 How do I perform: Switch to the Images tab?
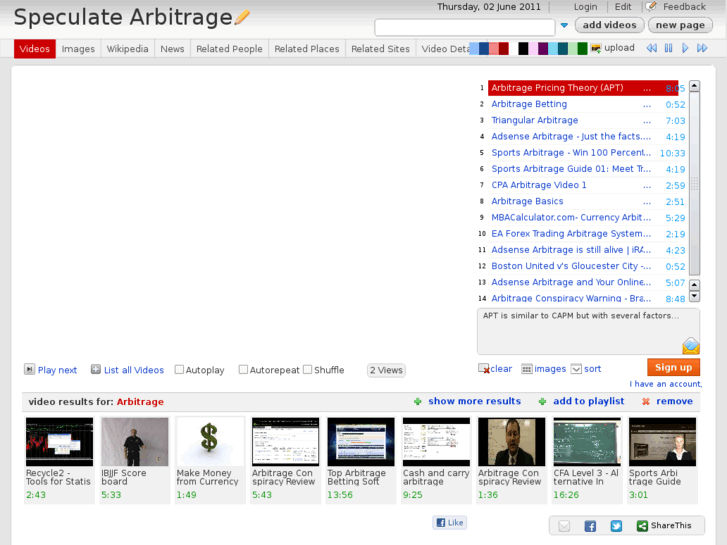click(x=78, y=49)
